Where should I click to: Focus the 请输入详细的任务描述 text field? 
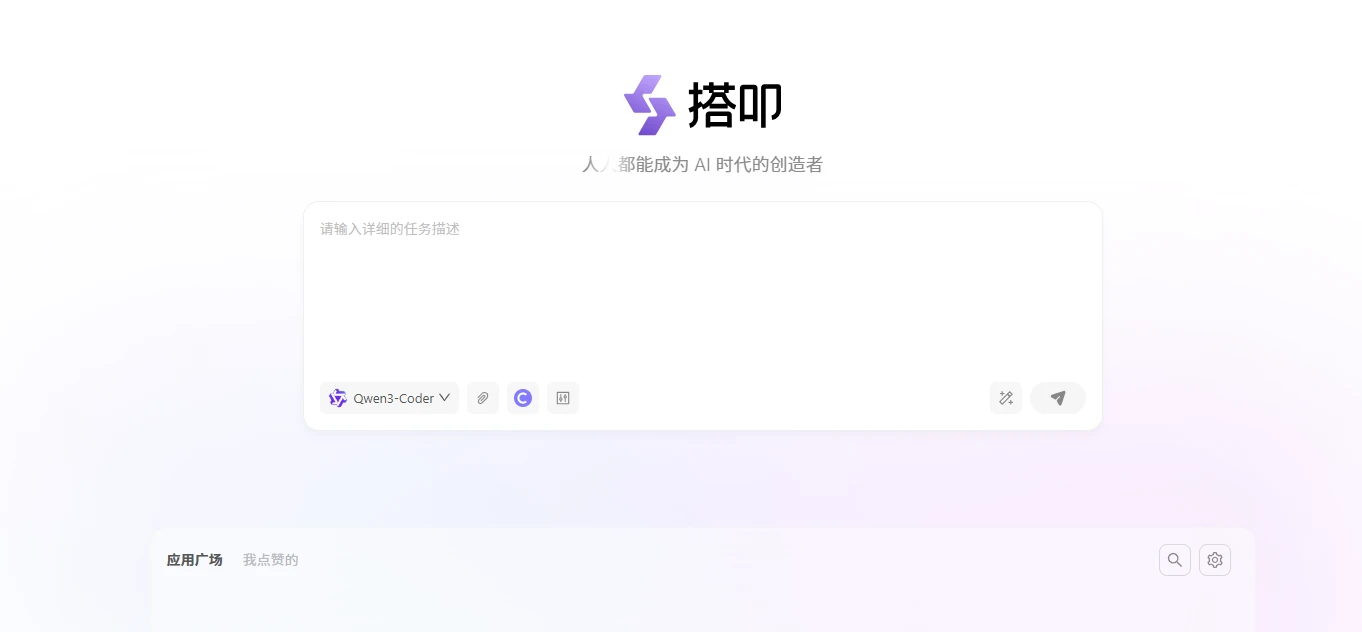[x=700, y=290]
